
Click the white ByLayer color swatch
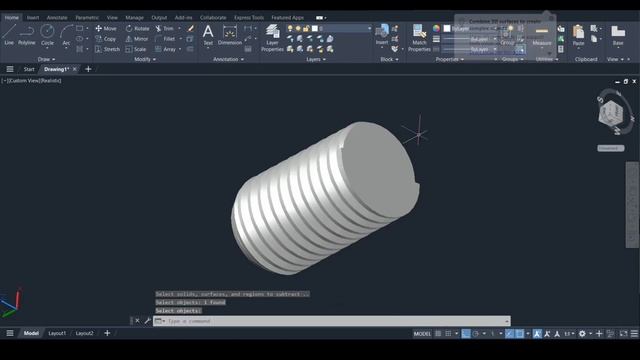[447, 28]
